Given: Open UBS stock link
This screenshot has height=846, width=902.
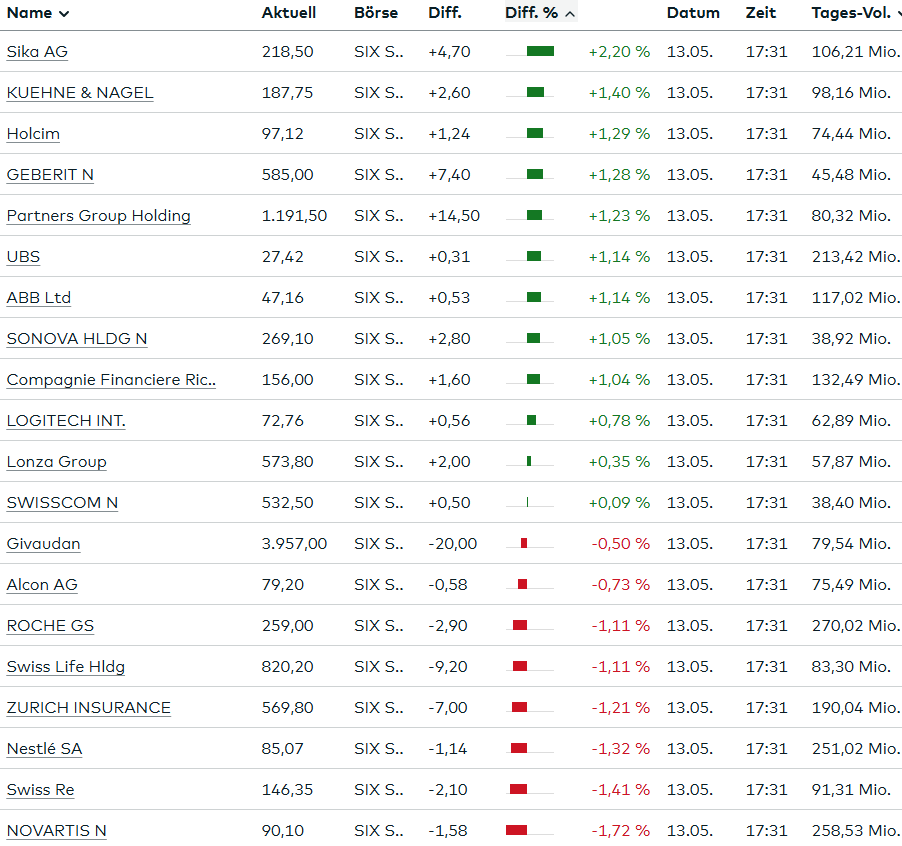Looking at the screenshot, I should point(23,257).
